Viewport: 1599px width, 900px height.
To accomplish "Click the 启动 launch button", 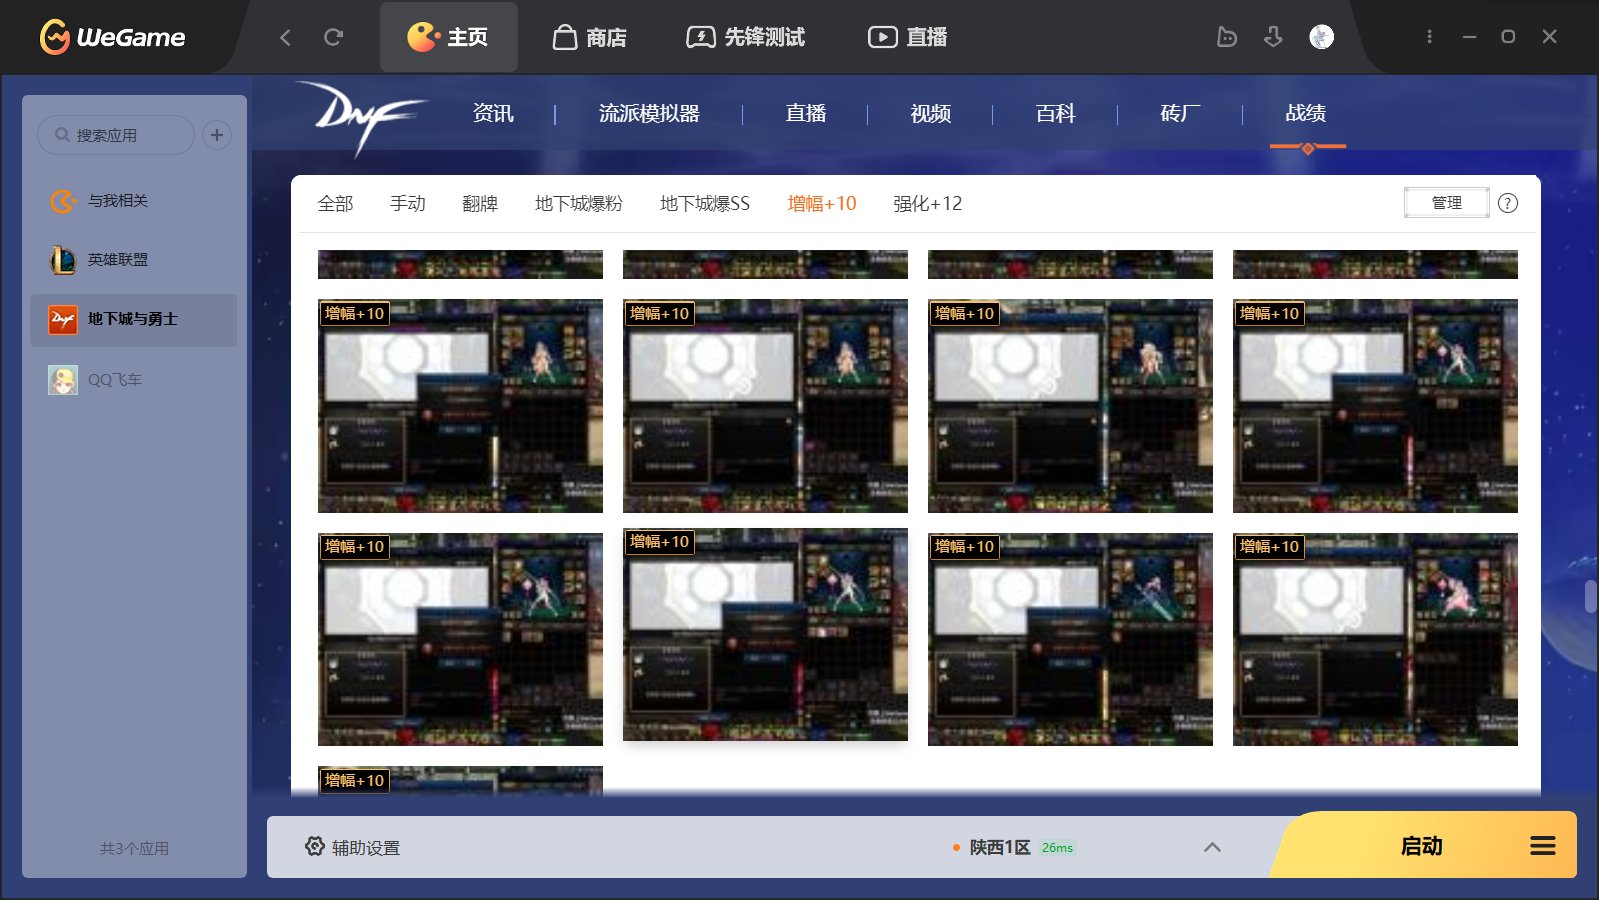I will point(1421,846).
